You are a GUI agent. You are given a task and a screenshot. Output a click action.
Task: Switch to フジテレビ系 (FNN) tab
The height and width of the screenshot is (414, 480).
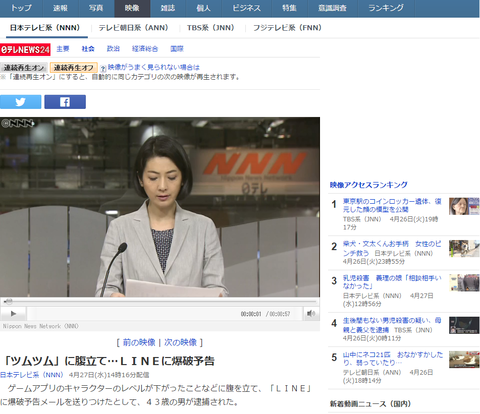[x=287, y=28]
